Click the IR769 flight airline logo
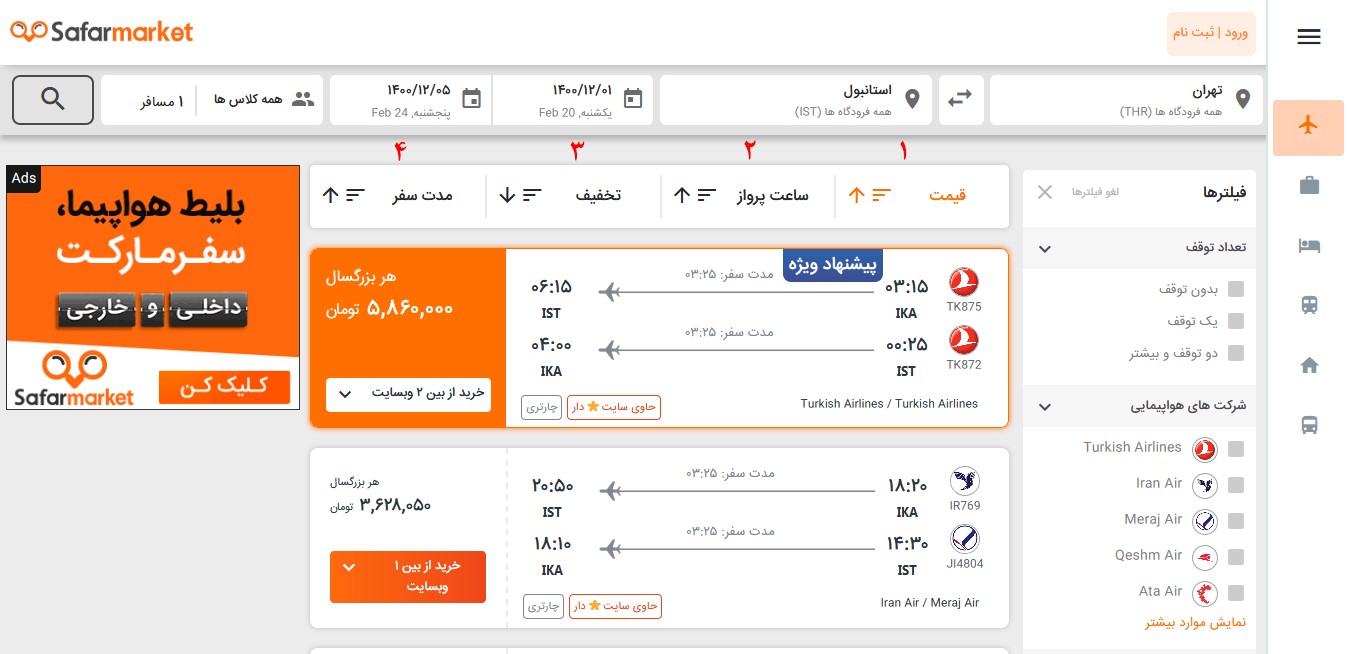This screenshot has height=654, width=1349. point(964,481)
